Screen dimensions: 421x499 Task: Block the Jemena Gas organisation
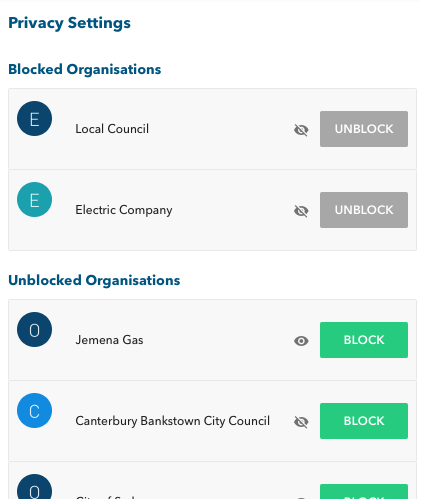click(x=364, y=340)
